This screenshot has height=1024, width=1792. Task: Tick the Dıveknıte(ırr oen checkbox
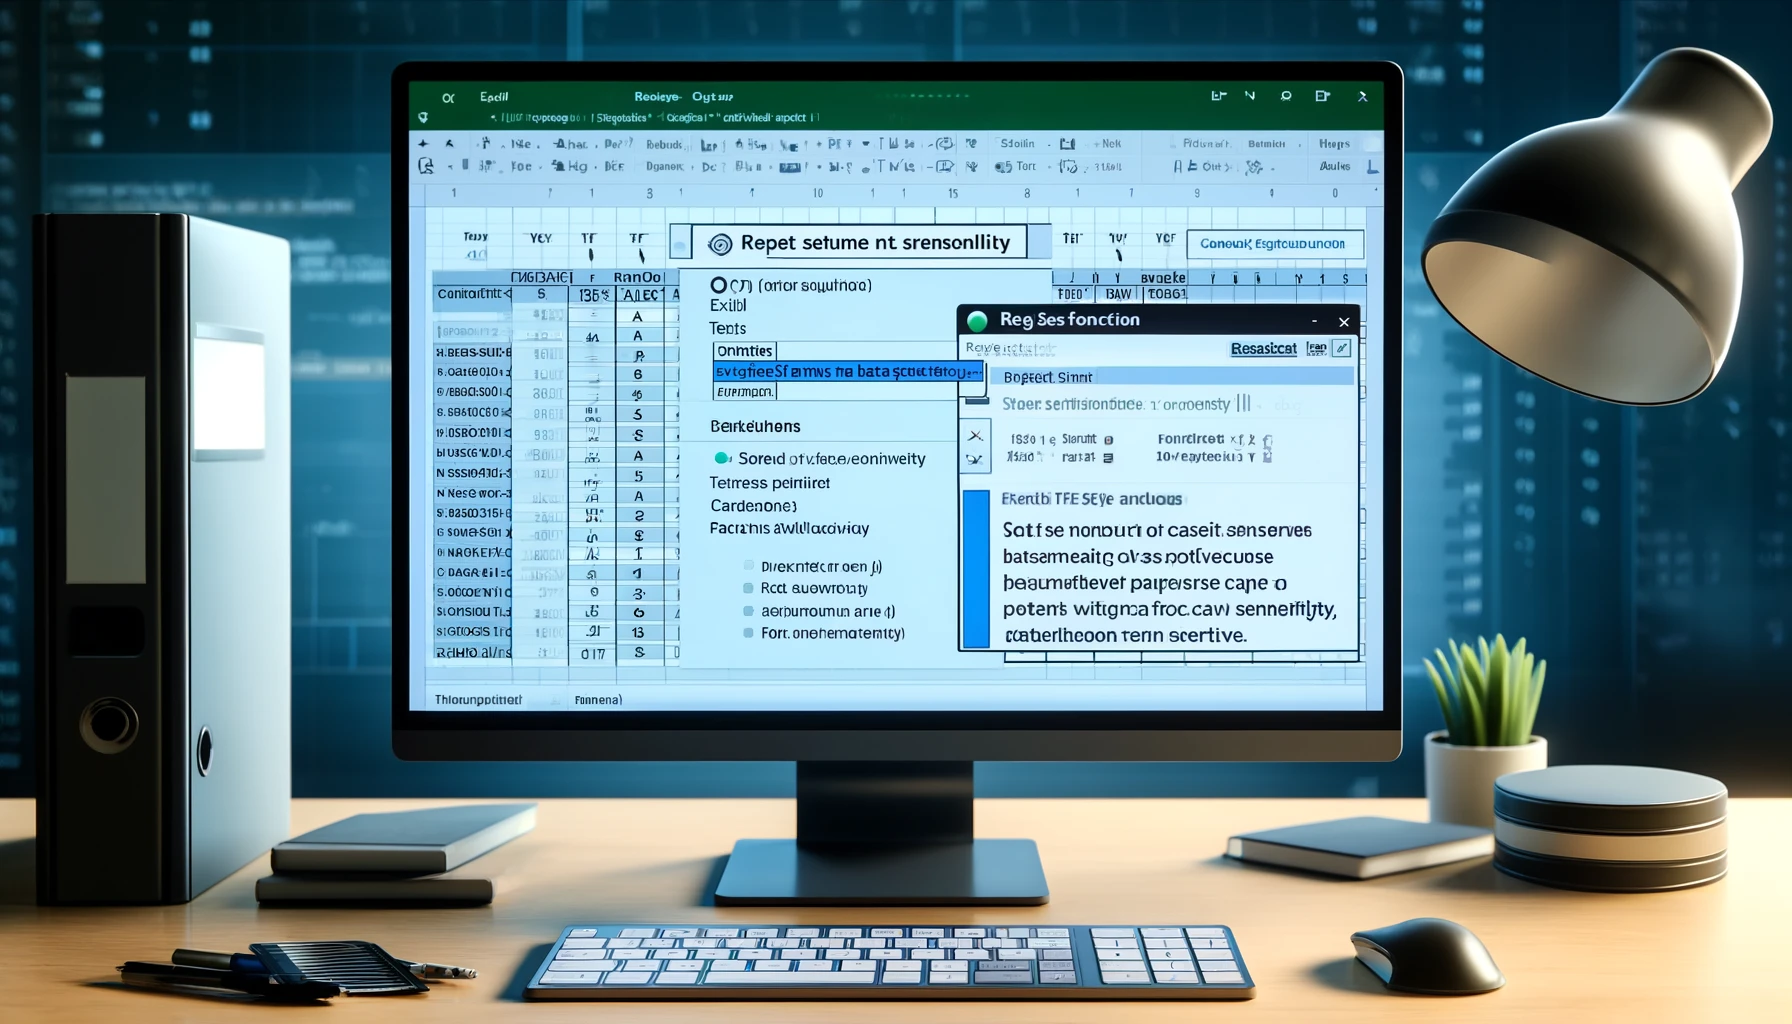click(749, 566)
